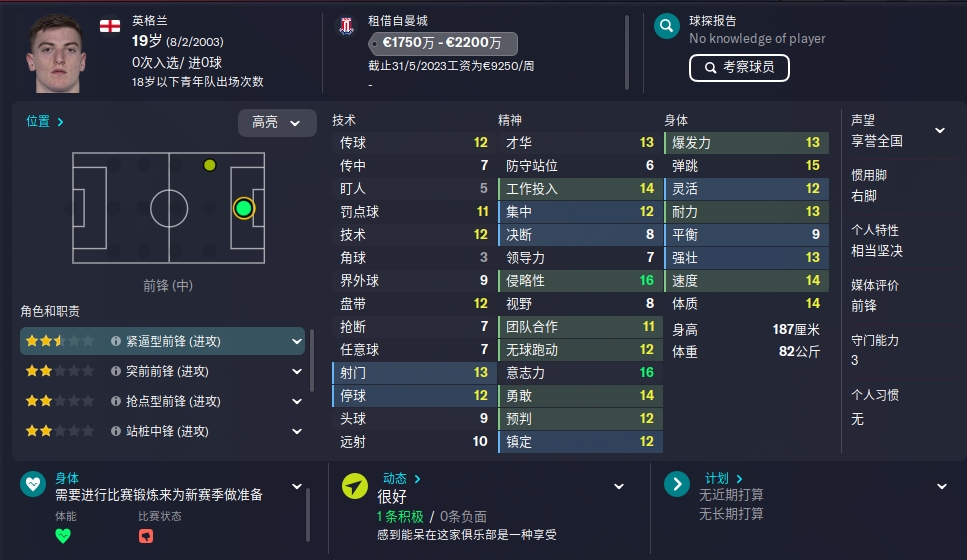
Task: Open the 动态 section link
Action: pos(401,479)
